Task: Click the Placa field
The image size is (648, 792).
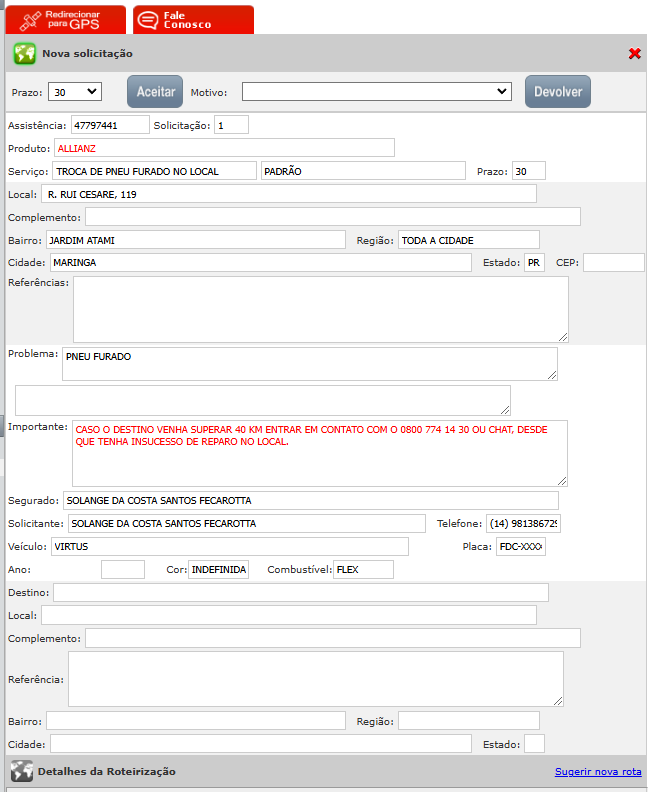Action: (x=521, y=547)
